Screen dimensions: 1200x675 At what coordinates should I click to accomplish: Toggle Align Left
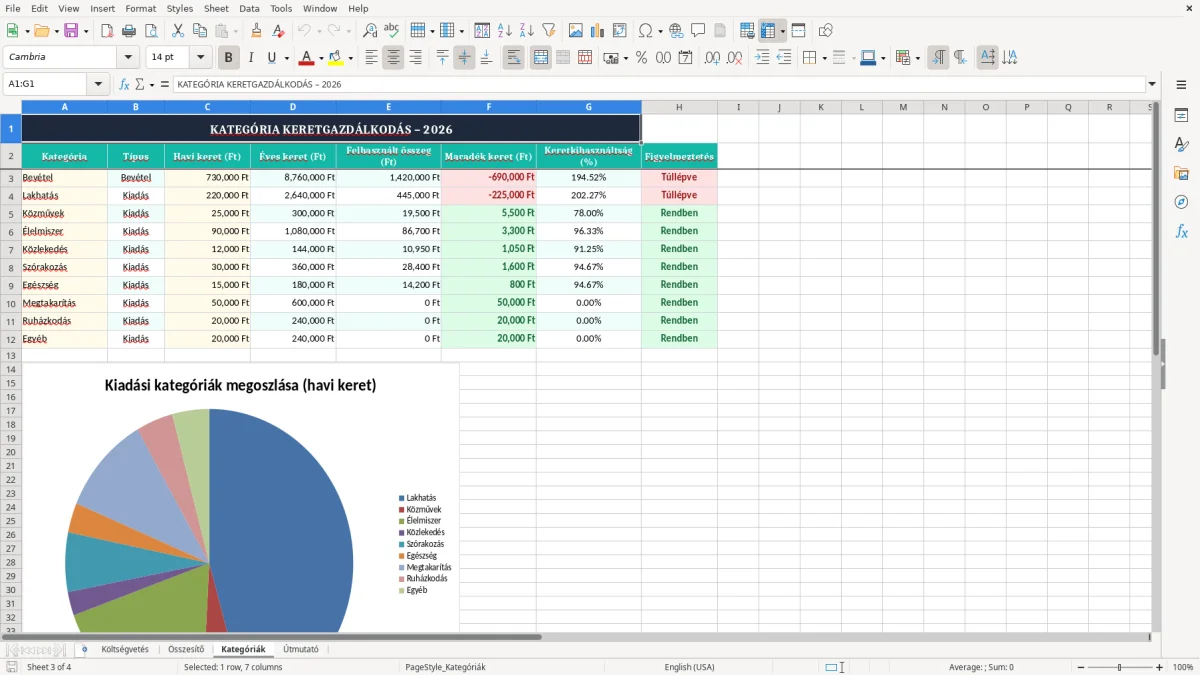[x=372, y=58]
